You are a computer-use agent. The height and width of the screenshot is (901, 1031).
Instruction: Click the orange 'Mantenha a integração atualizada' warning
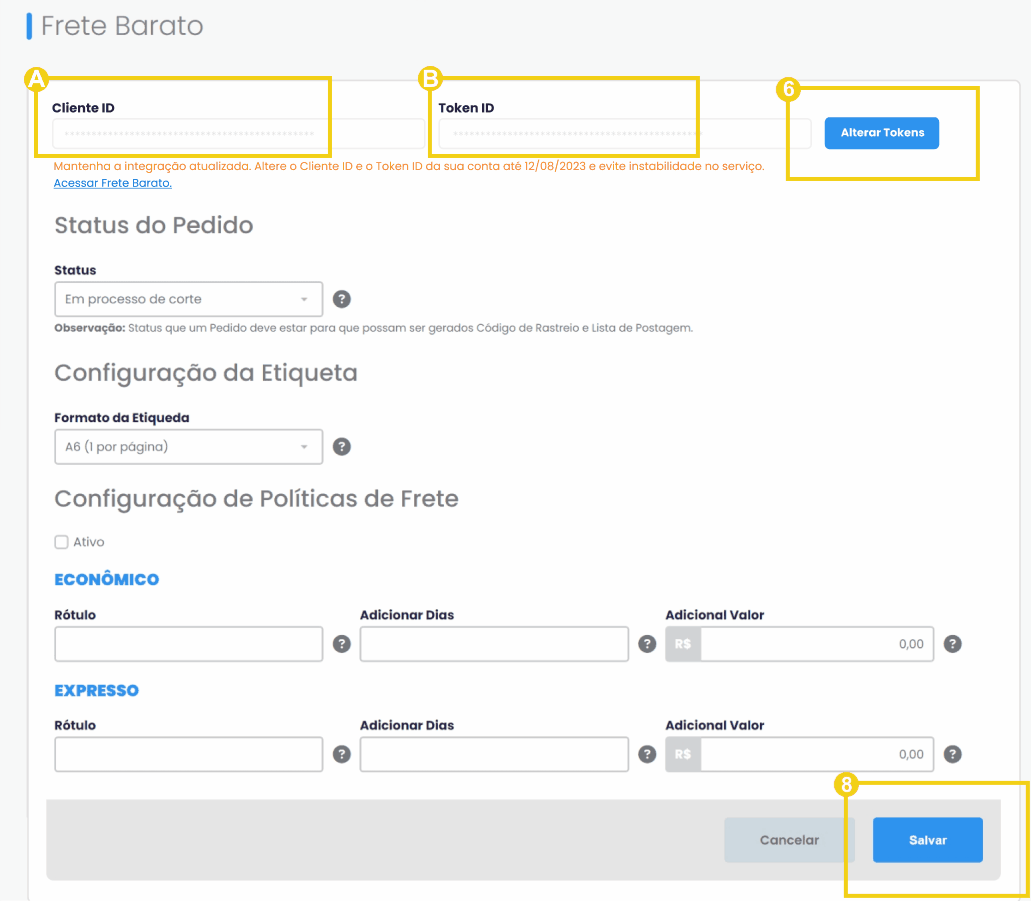click(409, 166)
